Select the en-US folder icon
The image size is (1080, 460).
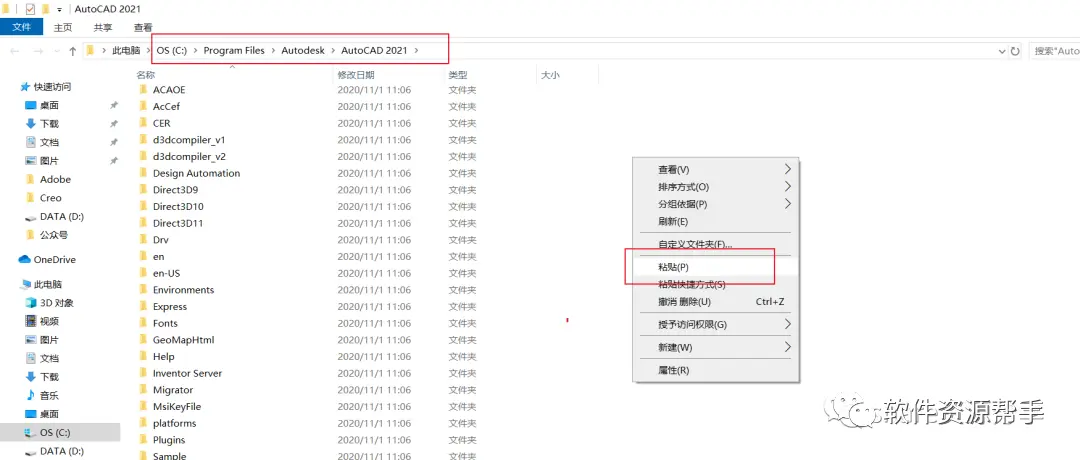tap(143, 273)
